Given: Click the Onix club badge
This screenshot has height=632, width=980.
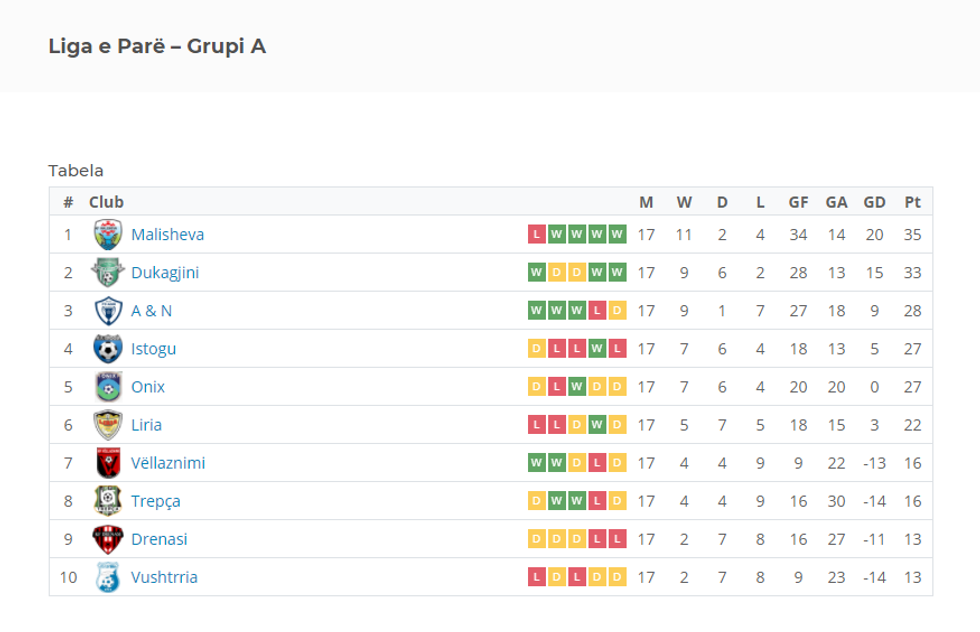Looking at the screenshot, I should pos(107,386).
